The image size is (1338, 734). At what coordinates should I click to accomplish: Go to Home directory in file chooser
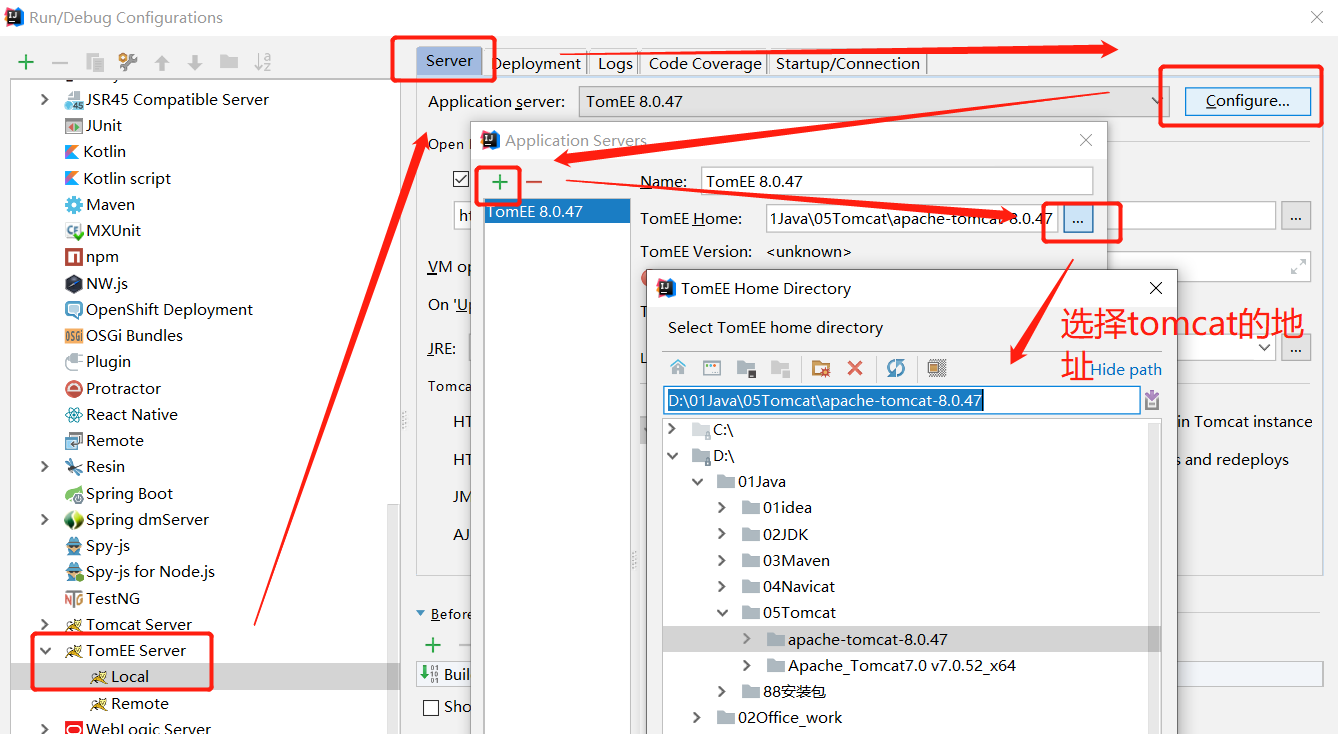tap(678, 368)
